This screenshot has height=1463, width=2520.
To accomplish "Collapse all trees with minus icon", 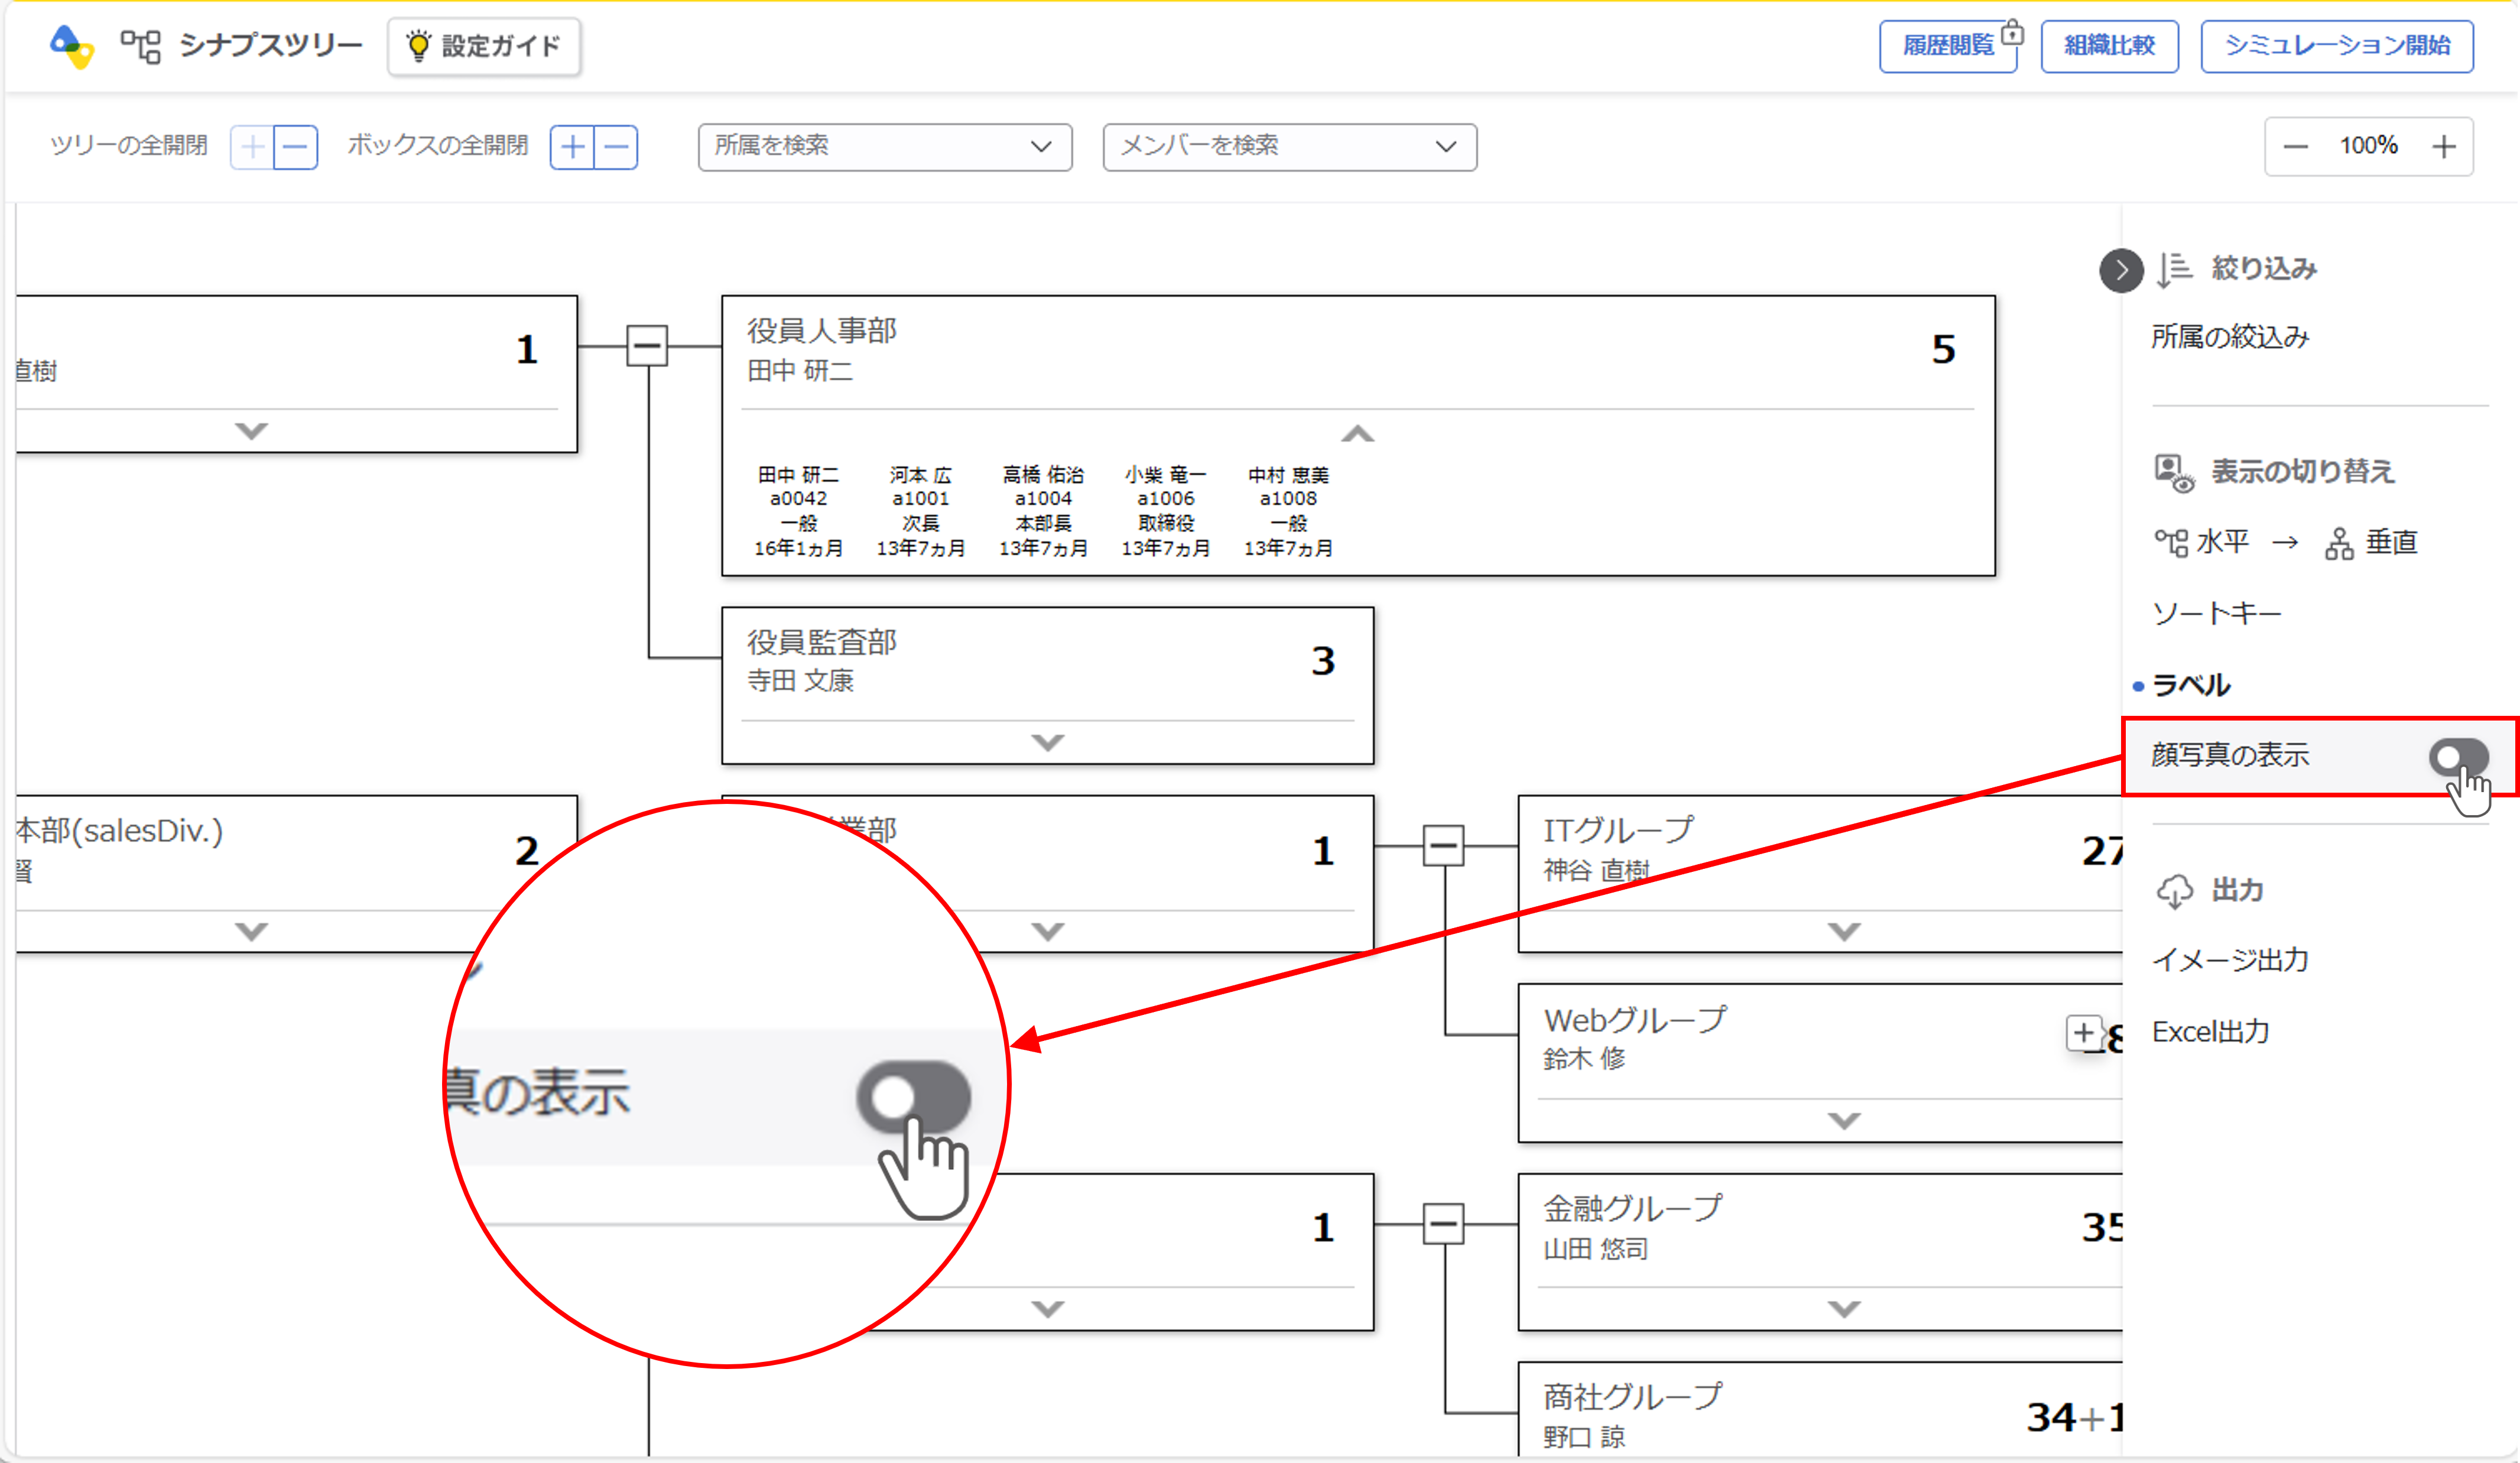I will pyautogui.click(x=296, y=147).
